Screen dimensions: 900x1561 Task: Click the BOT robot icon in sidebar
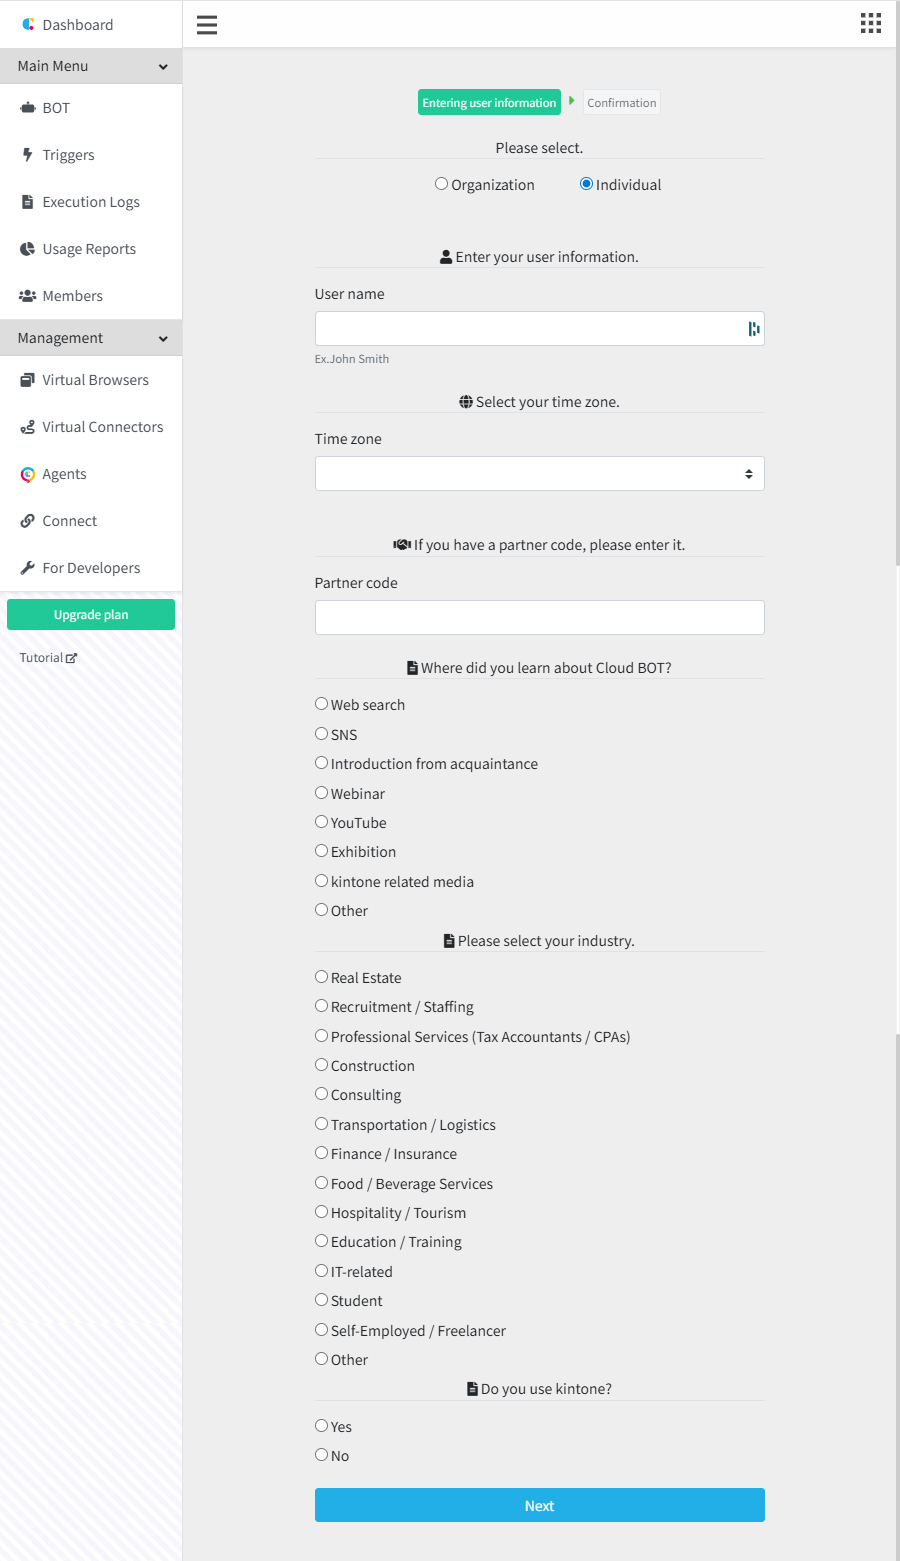click(28, 108)
